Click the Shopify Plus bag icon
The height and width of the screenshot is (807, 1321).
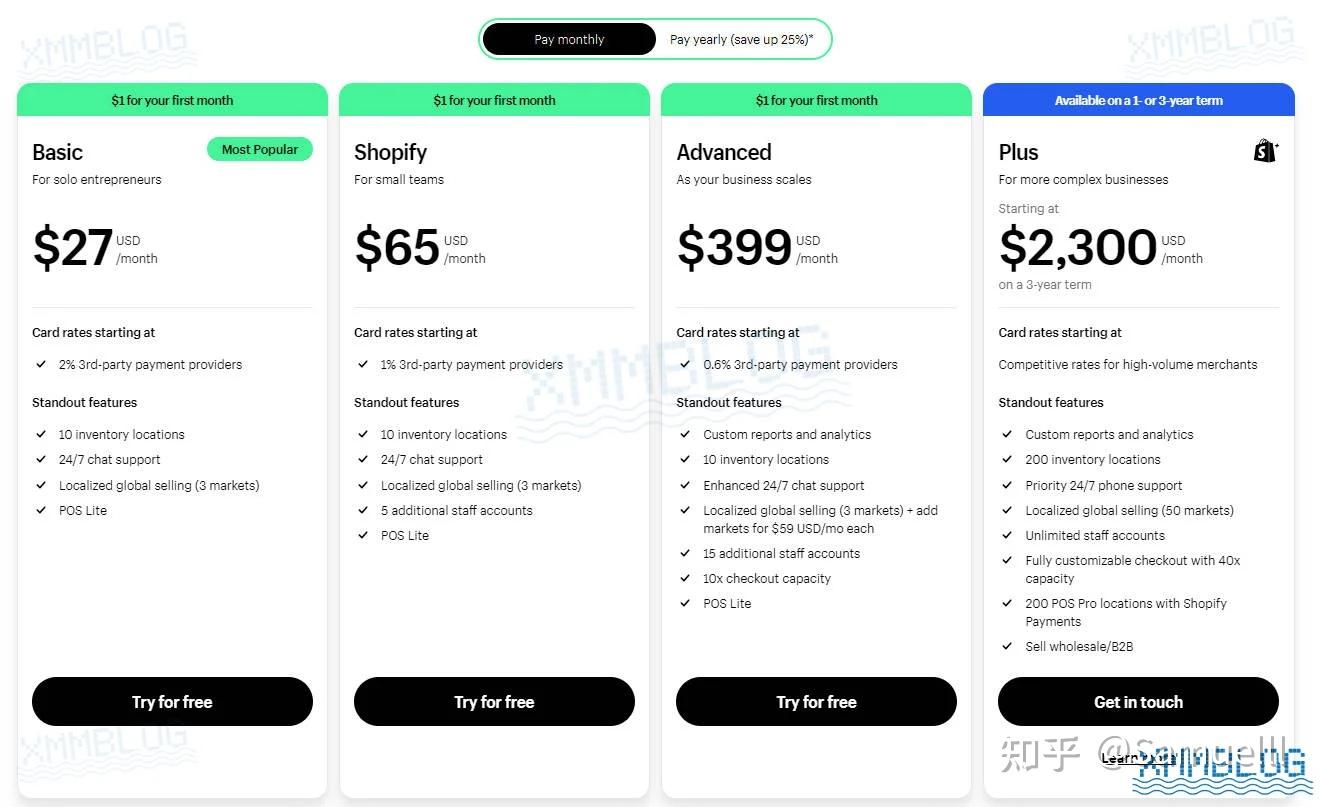click(1264, 149)
